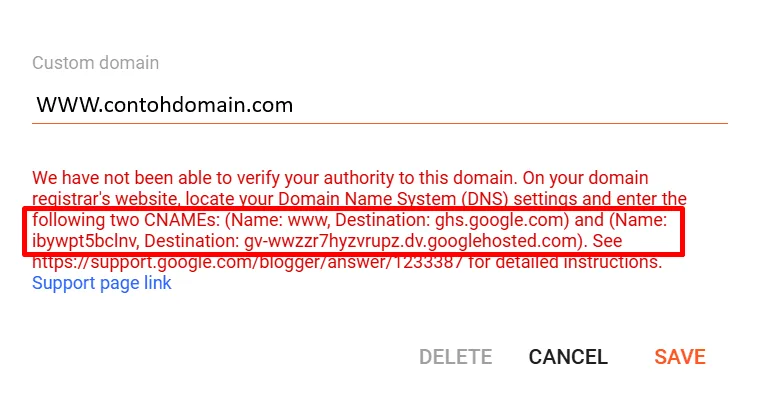Click the 'verify your authority' phrase

pos(318,179)
